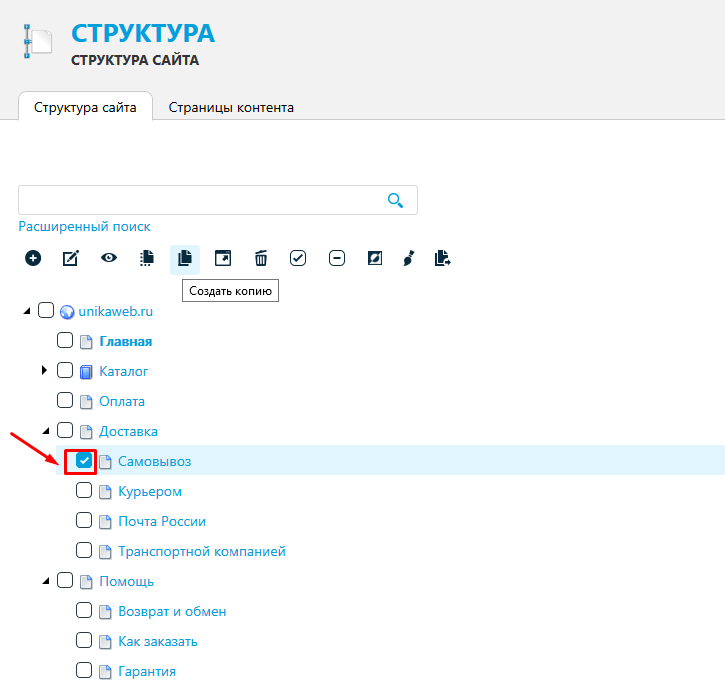
Task: Open the Как заказать page link
Action: click(158, 641)
